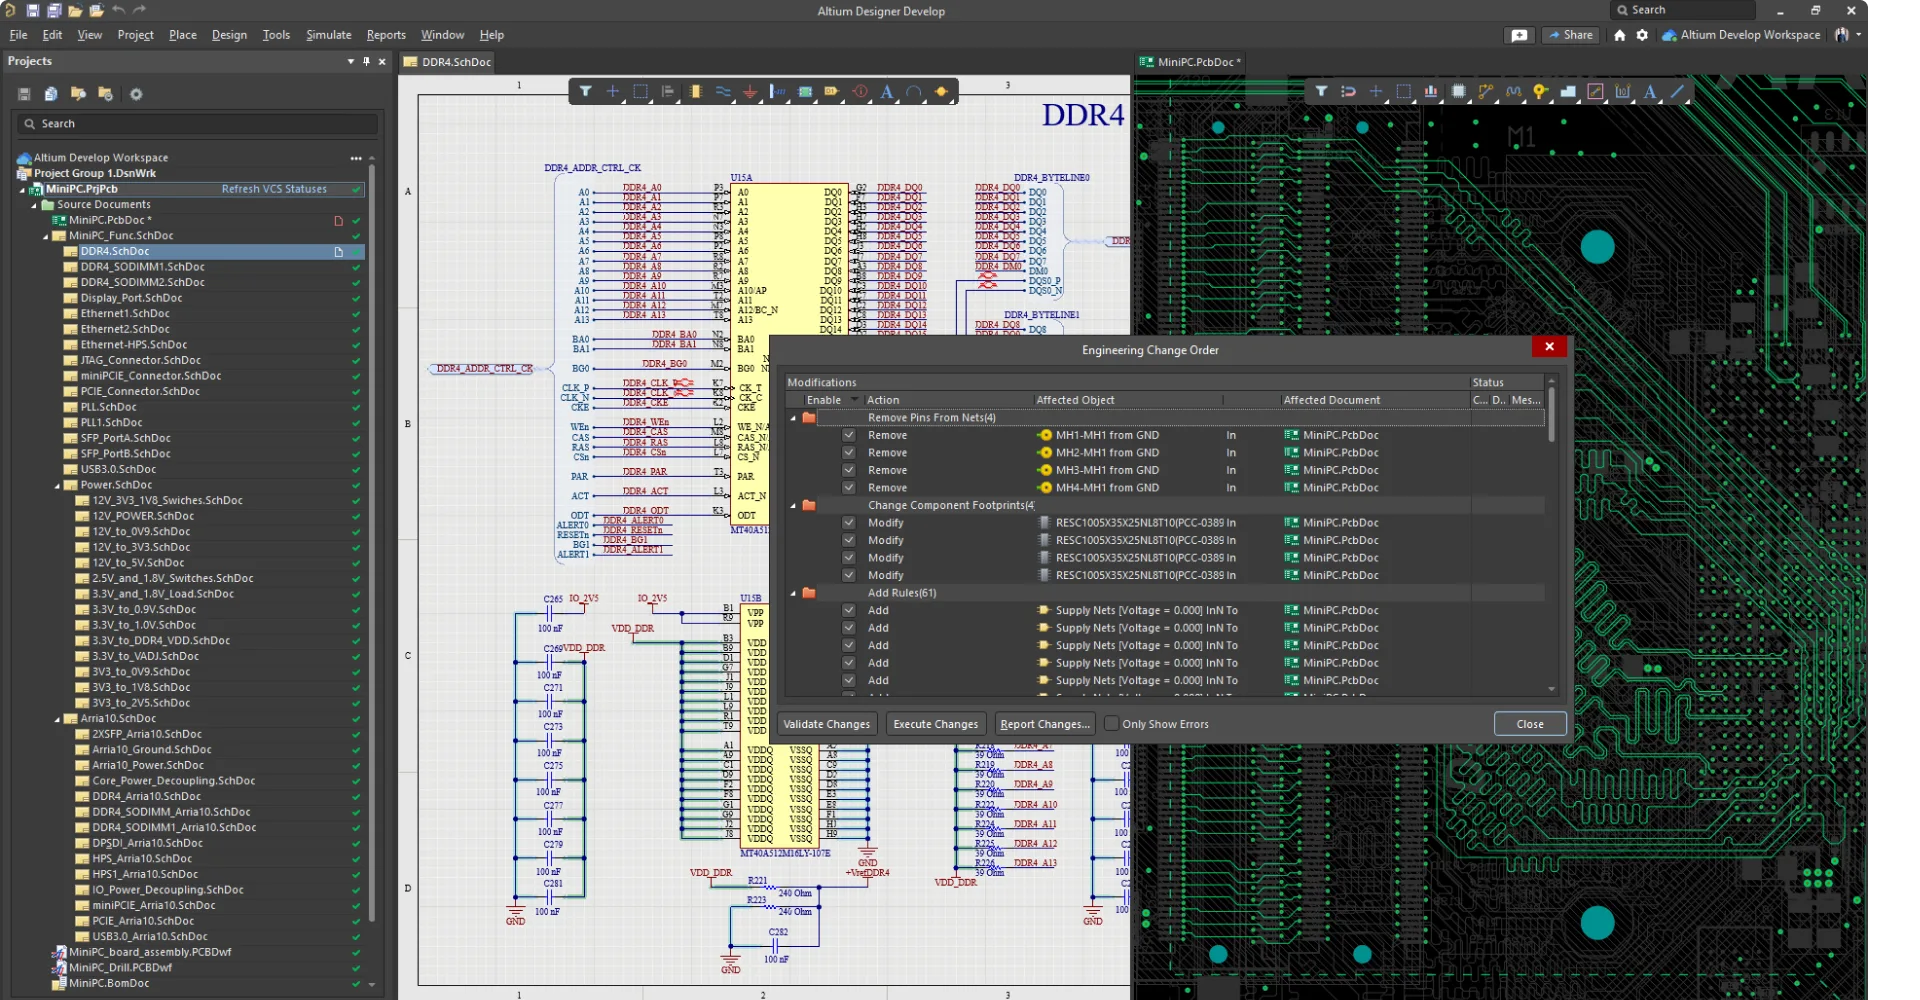Collapse the Power.SchDoc tree node
The width and height of the screenshot is (1920, 1000).
point(57,485)
